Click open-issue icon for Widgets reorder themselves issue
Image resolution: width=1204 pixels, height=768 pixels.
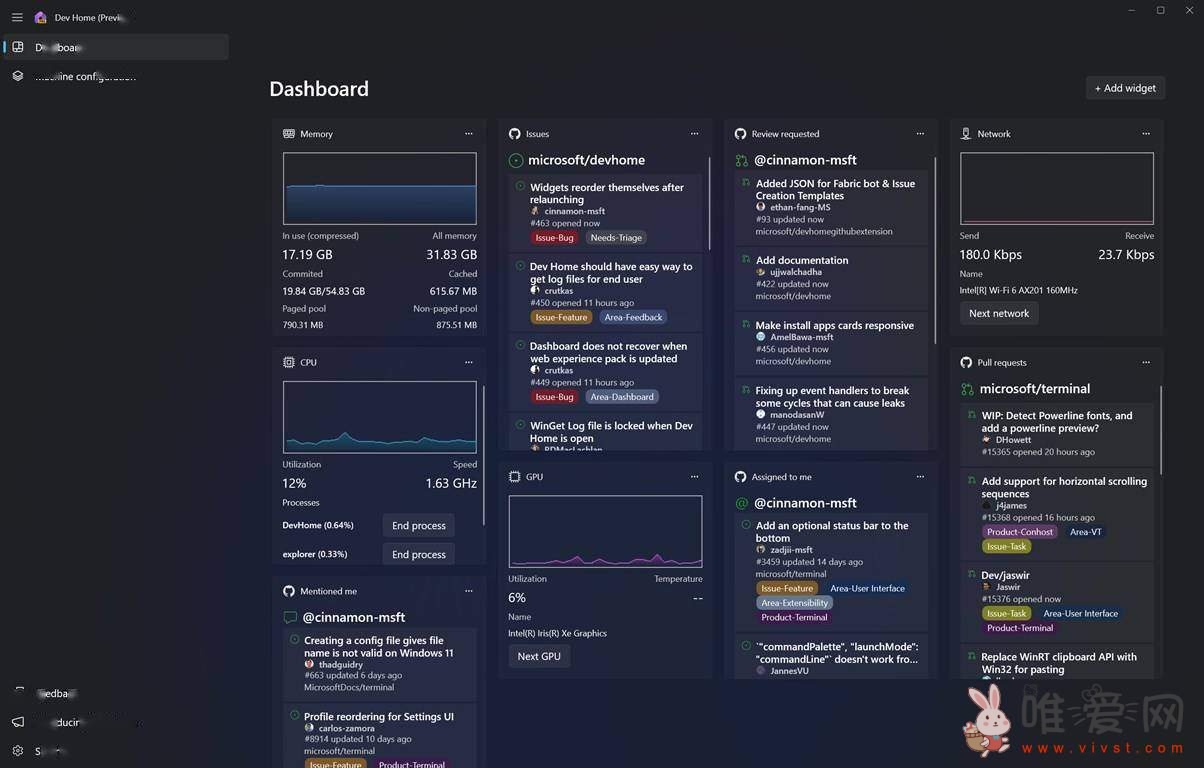point(520,186)
